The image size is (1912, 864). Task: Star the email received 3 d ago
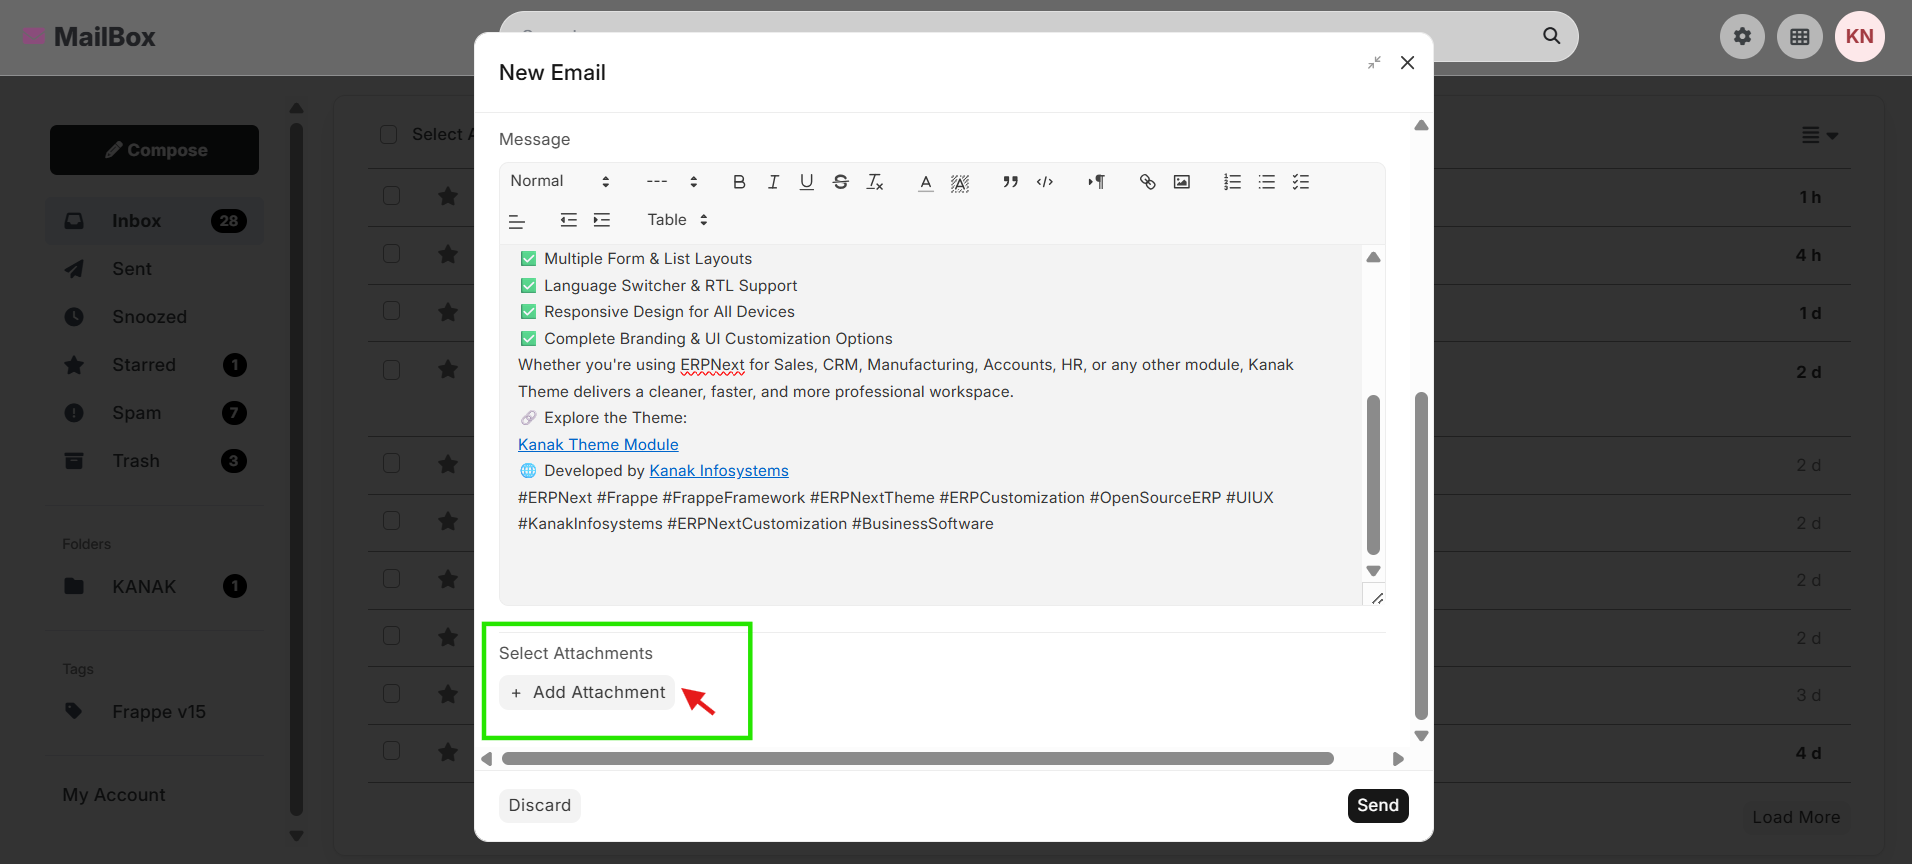click(448, 694)
